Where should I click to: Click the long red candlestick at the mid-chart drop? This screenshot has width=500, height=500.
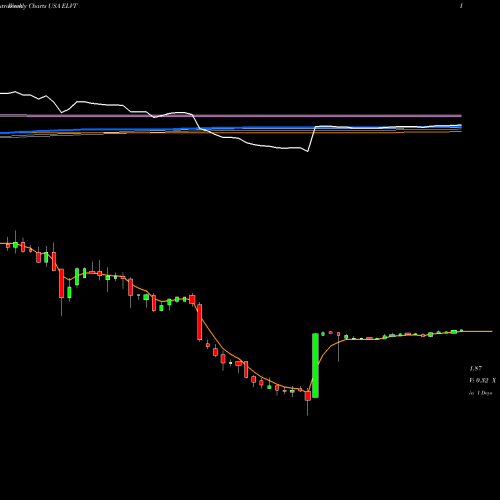200,322
